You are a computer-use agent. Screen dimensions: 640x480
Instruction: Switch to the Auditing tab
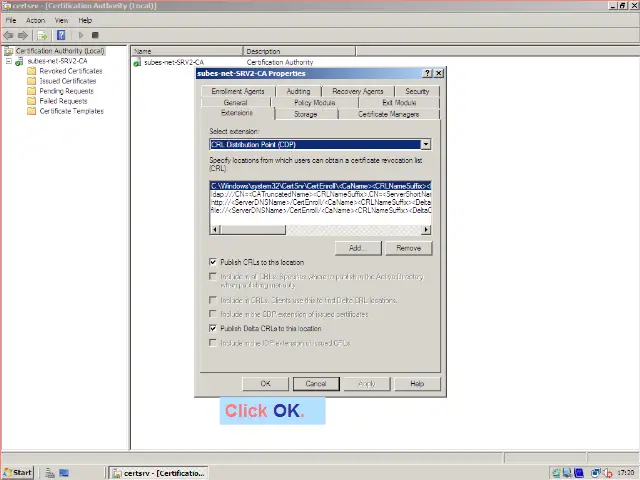298,91
